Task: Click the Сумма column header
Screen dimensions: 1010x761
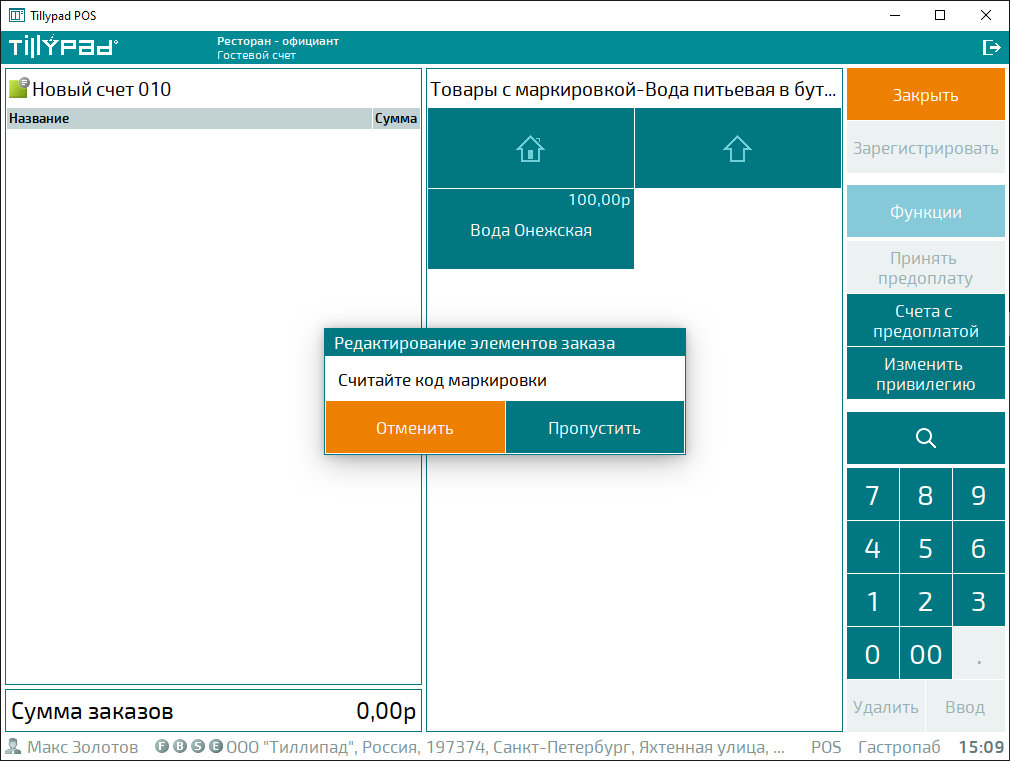Action: [396, 119]
